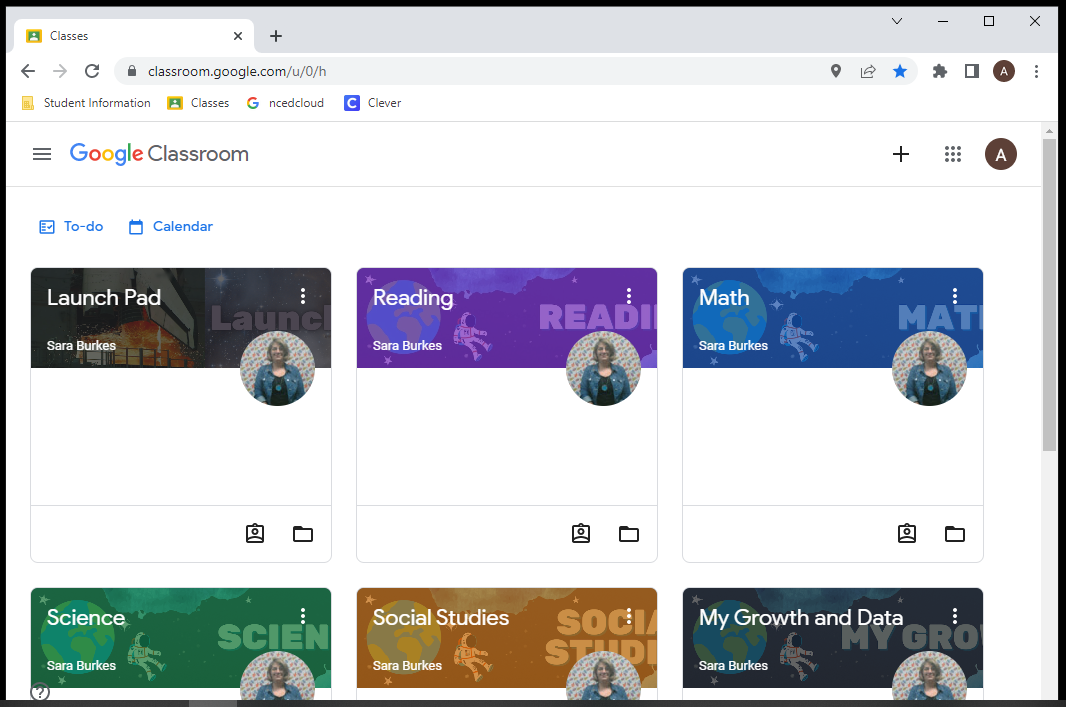Open My Growth and Data options menu
The width and height of the screenshot is (1066, 707).
pyautogui.click(x=955, y=616)
